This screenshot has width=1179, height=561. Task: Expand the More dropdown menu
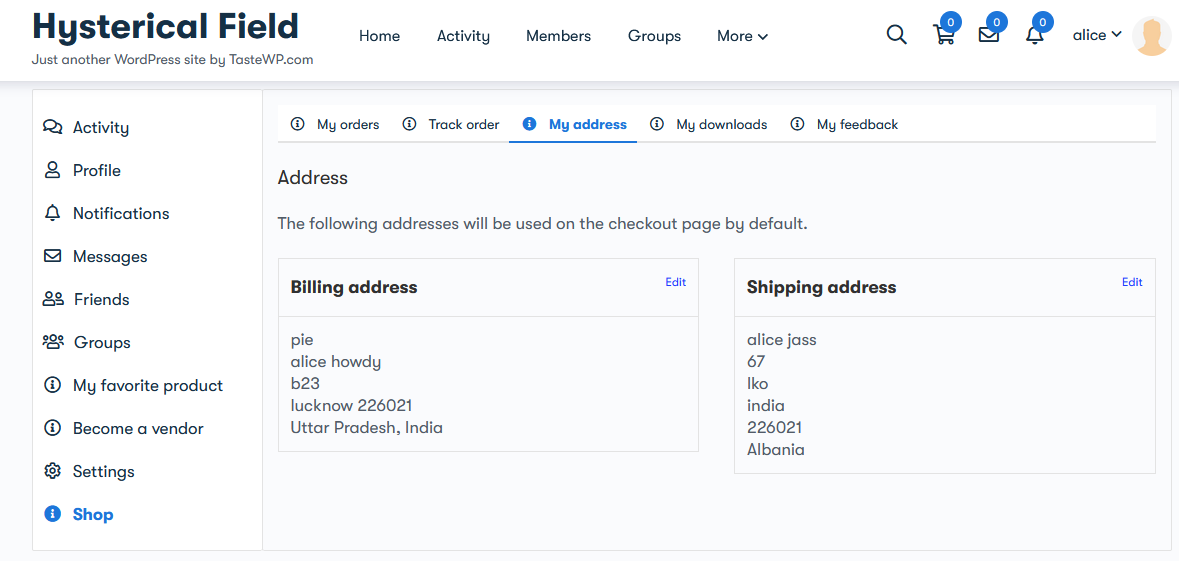(x=742, y=36)
